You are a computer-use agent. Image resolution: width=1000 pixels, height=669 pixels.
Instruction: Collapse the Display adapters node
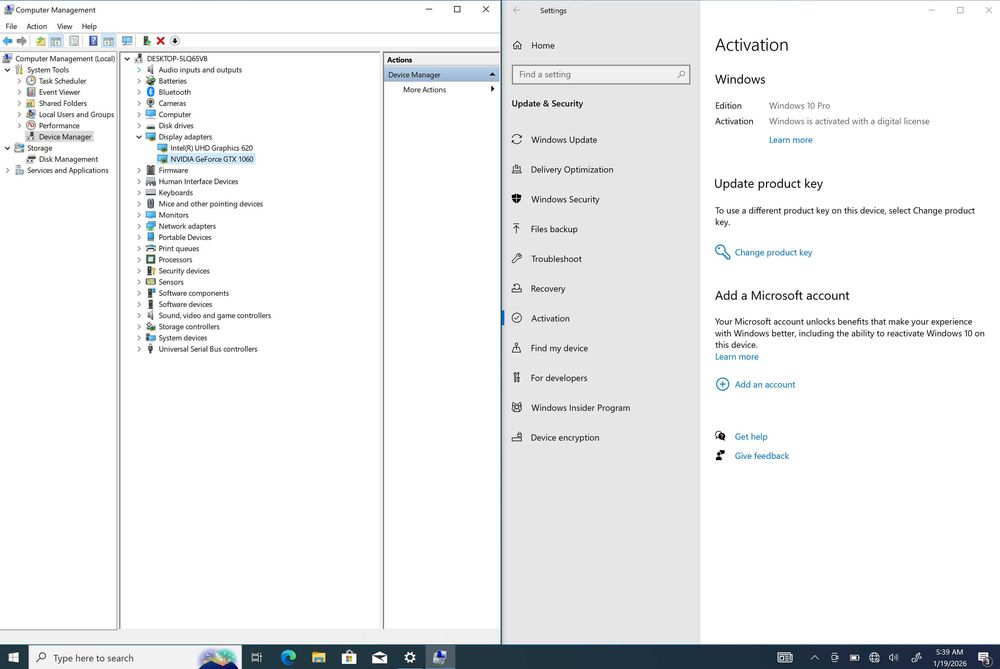coord(139,137)
